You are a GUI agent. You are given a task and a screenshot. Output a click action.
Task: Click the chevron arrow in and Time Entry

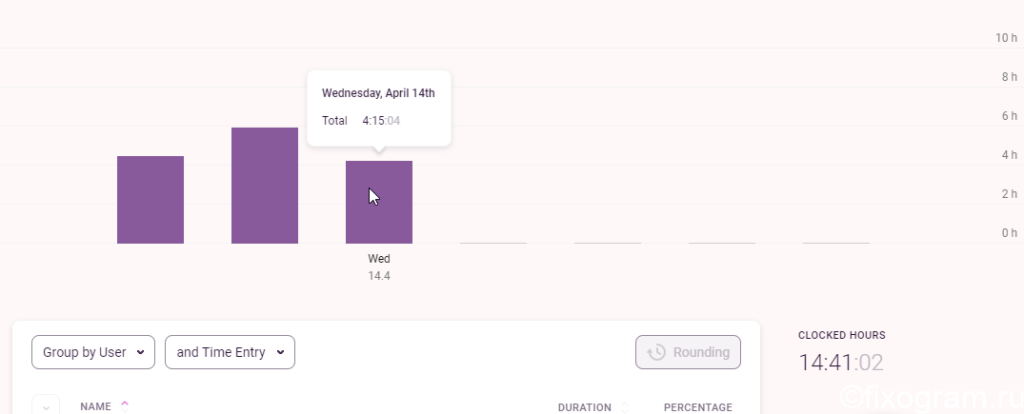[280, 353]
